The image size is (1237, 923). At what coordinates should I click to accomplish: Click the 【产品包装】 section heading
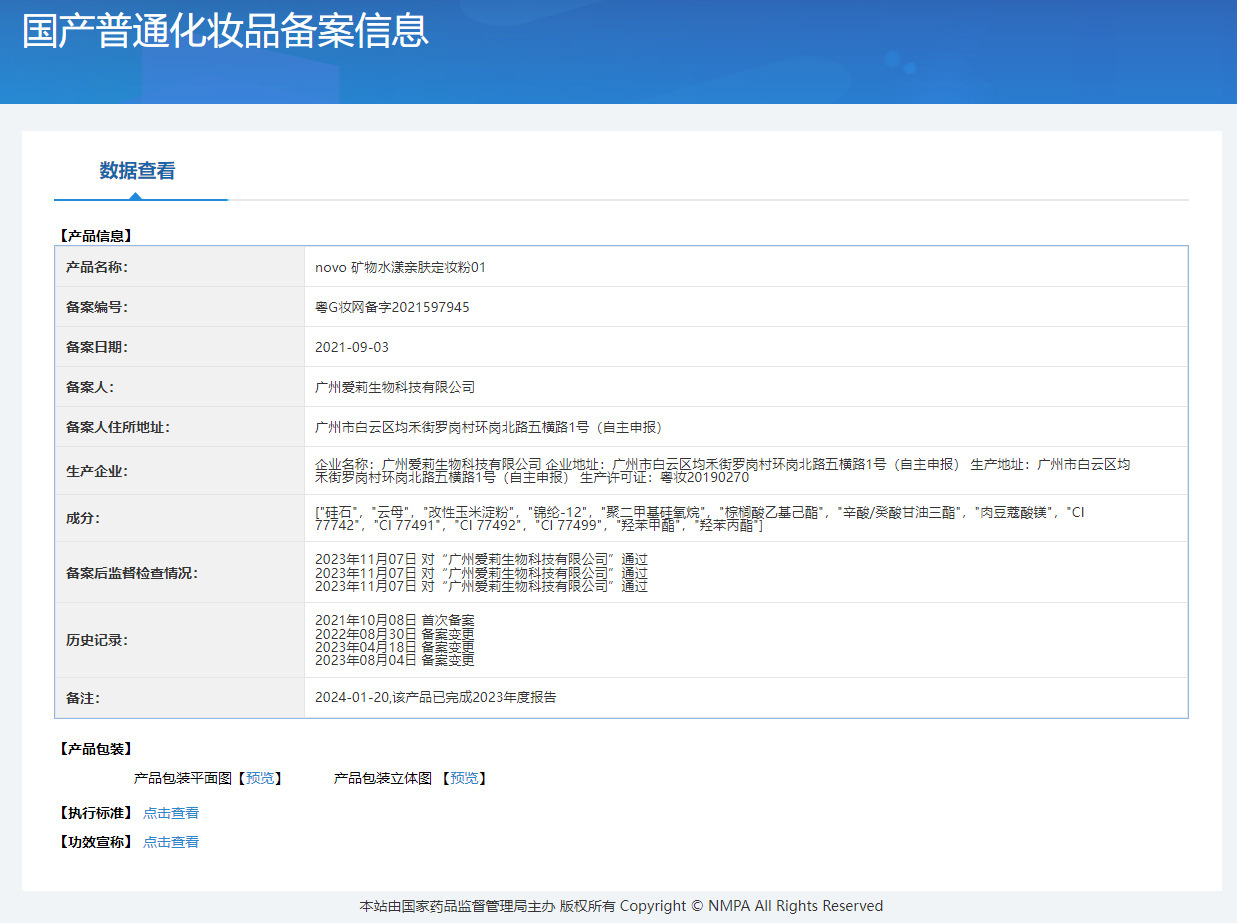click(x=96, y=749)
